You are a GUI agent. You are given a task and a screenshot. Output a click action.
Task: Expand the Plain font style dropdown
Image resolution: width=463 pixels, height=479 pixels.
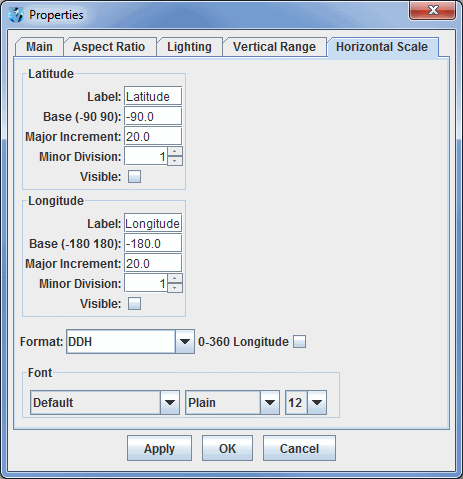232,403
